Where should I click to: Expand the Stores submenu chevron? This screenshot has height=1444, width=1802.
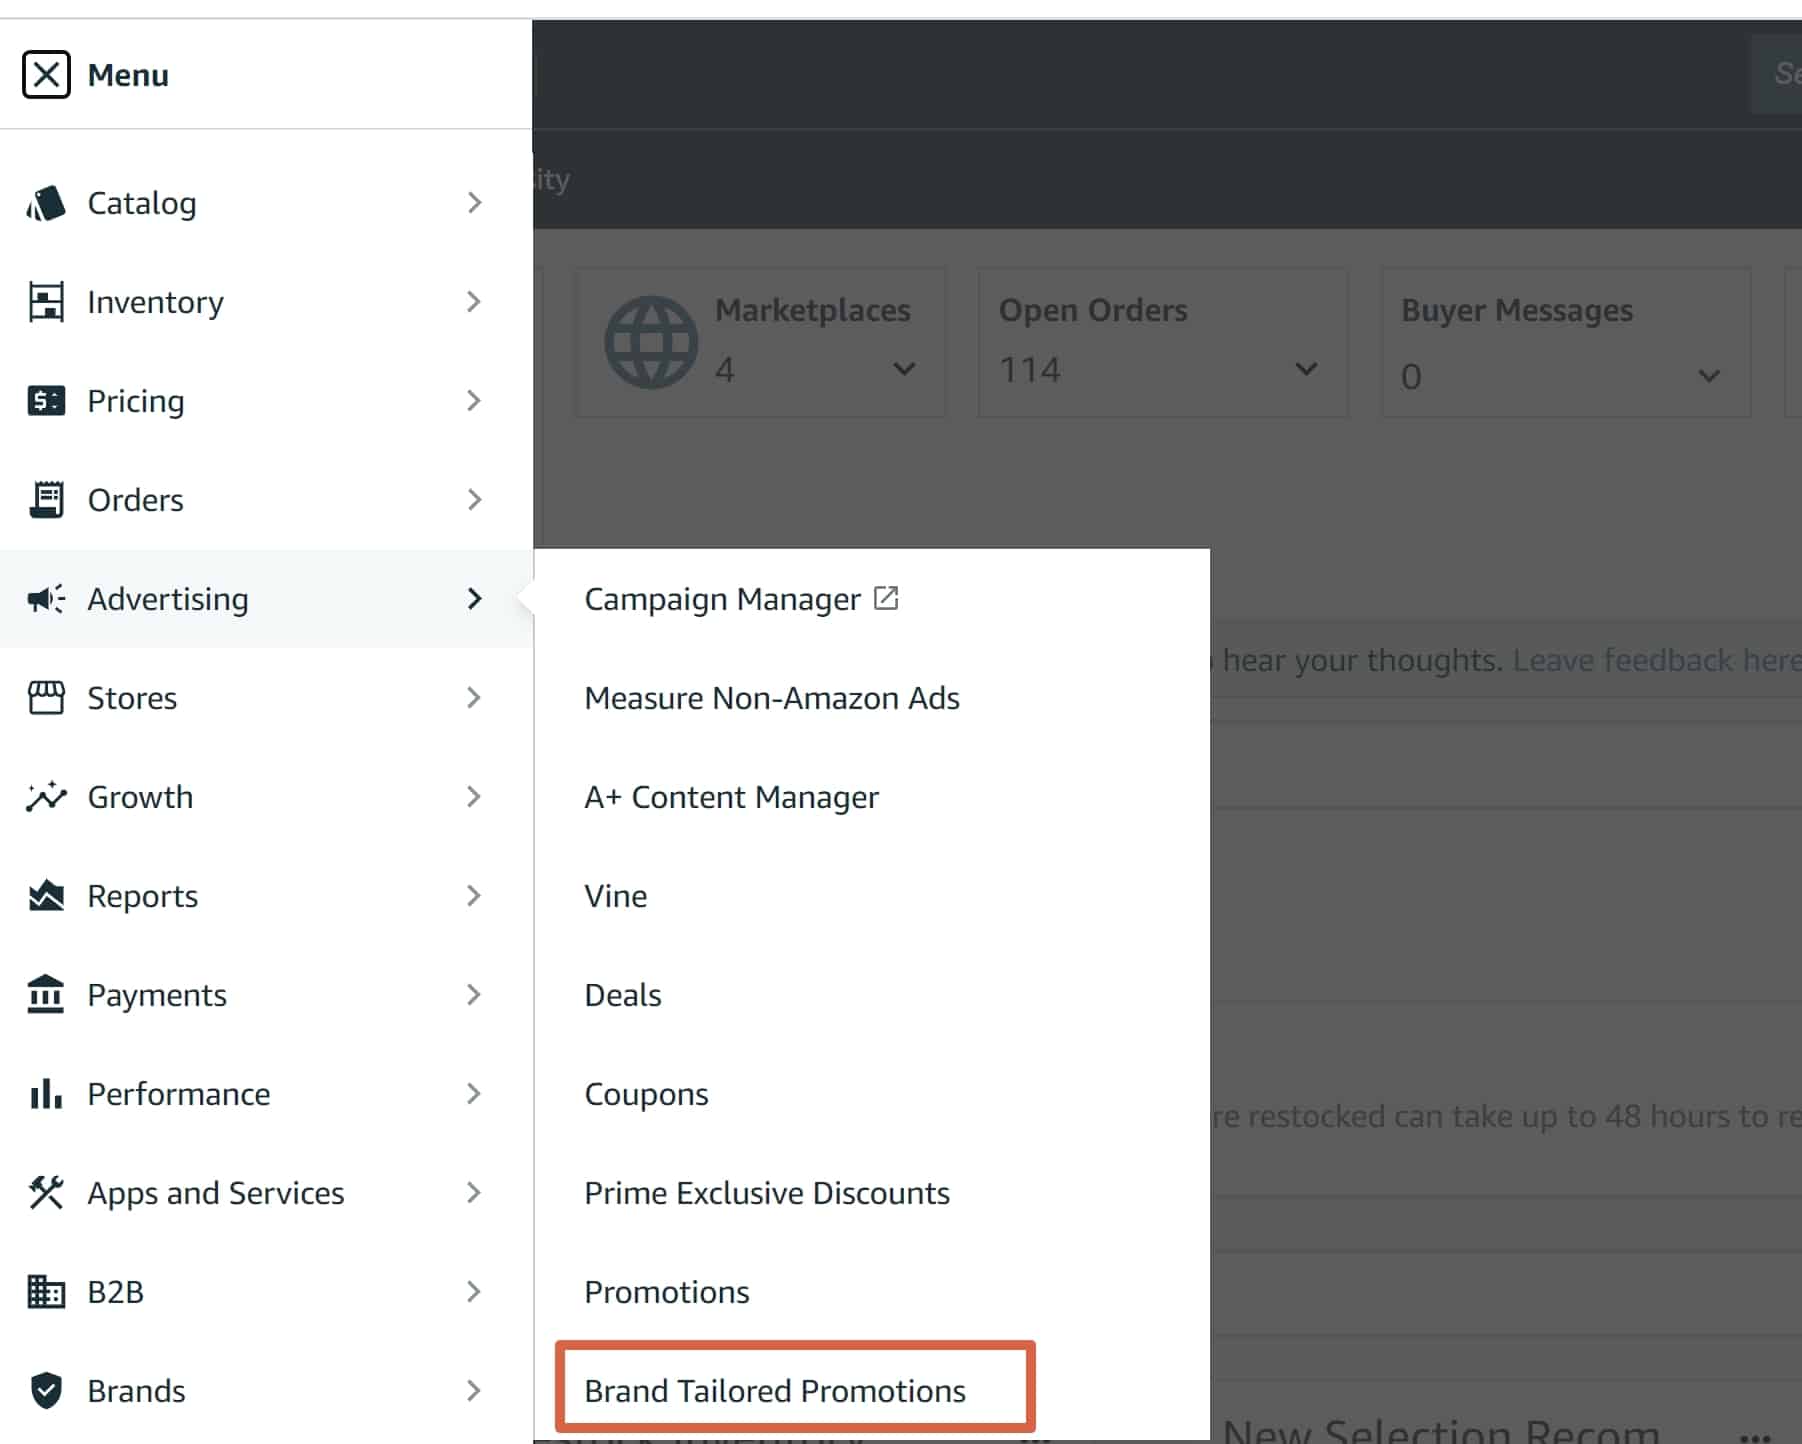(474, 698)
